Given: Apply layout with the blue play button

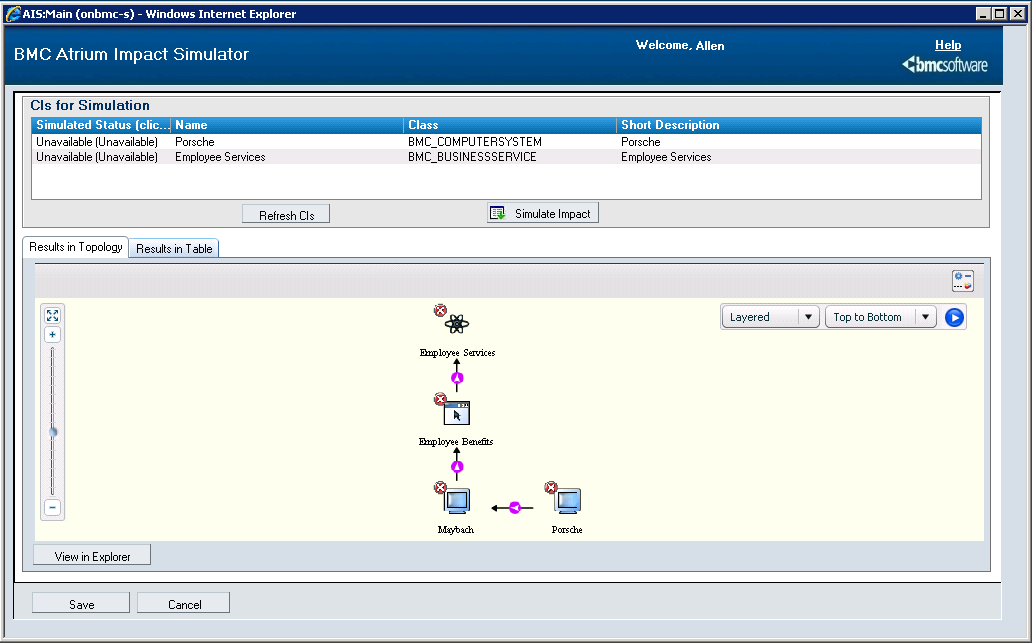Looking at the screenshot, I should [x=954, y=317].
